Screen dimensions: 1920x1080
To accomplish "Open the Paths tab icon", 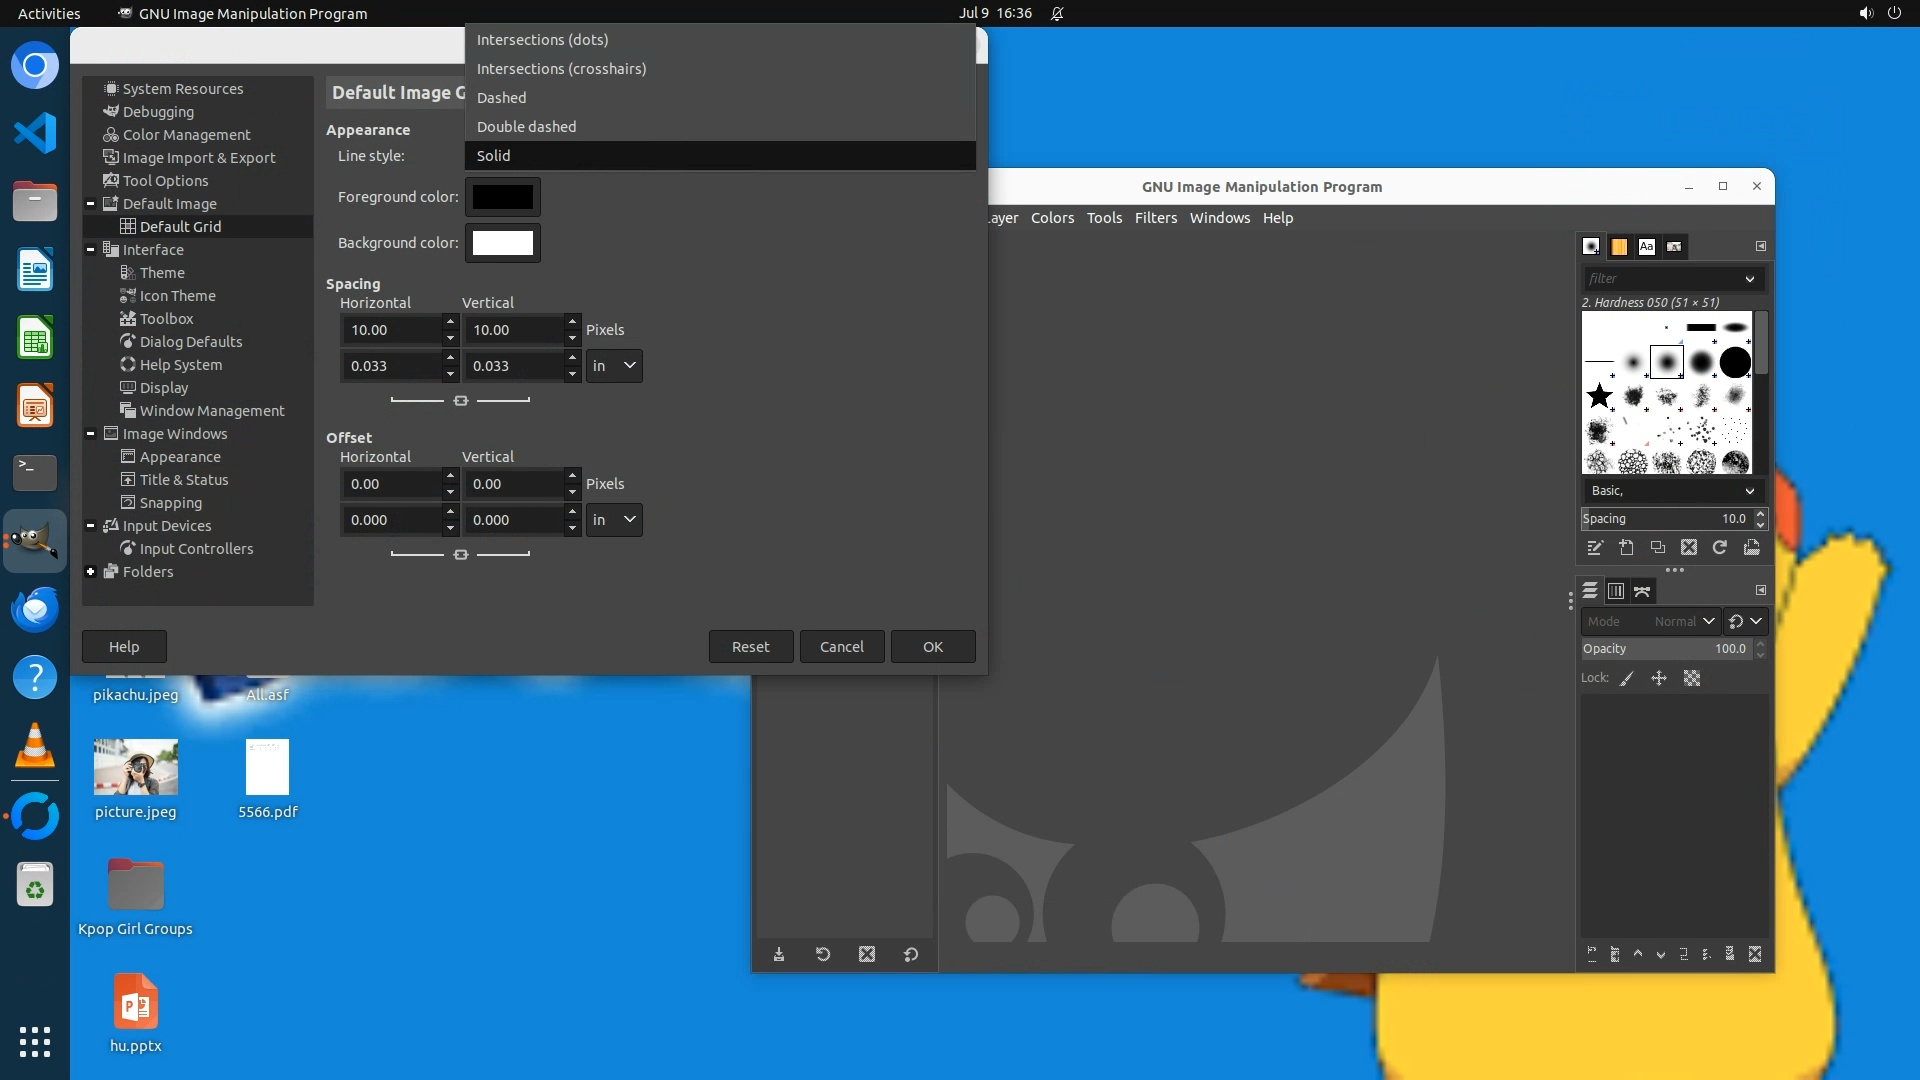I will click(x=1642, y=592).
